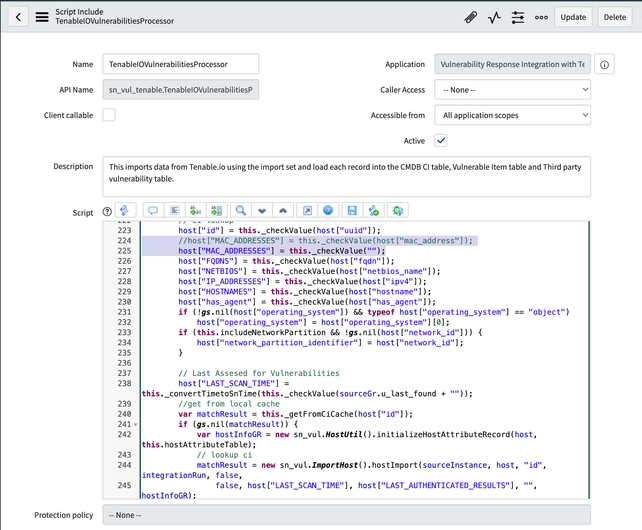Click the syntax check icon
This screenshot has height=530, width=642.
coord(373,211)
